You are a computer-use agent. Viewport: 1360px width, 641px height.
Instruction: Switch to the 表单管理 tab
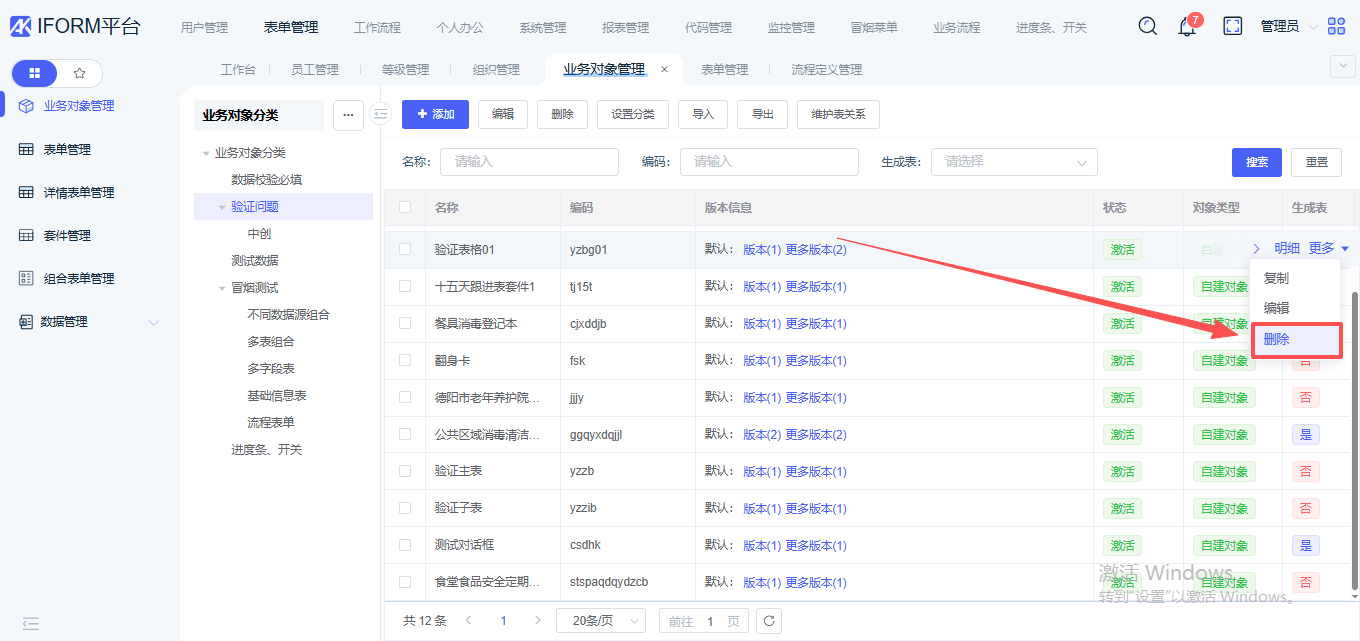[724, 70]
